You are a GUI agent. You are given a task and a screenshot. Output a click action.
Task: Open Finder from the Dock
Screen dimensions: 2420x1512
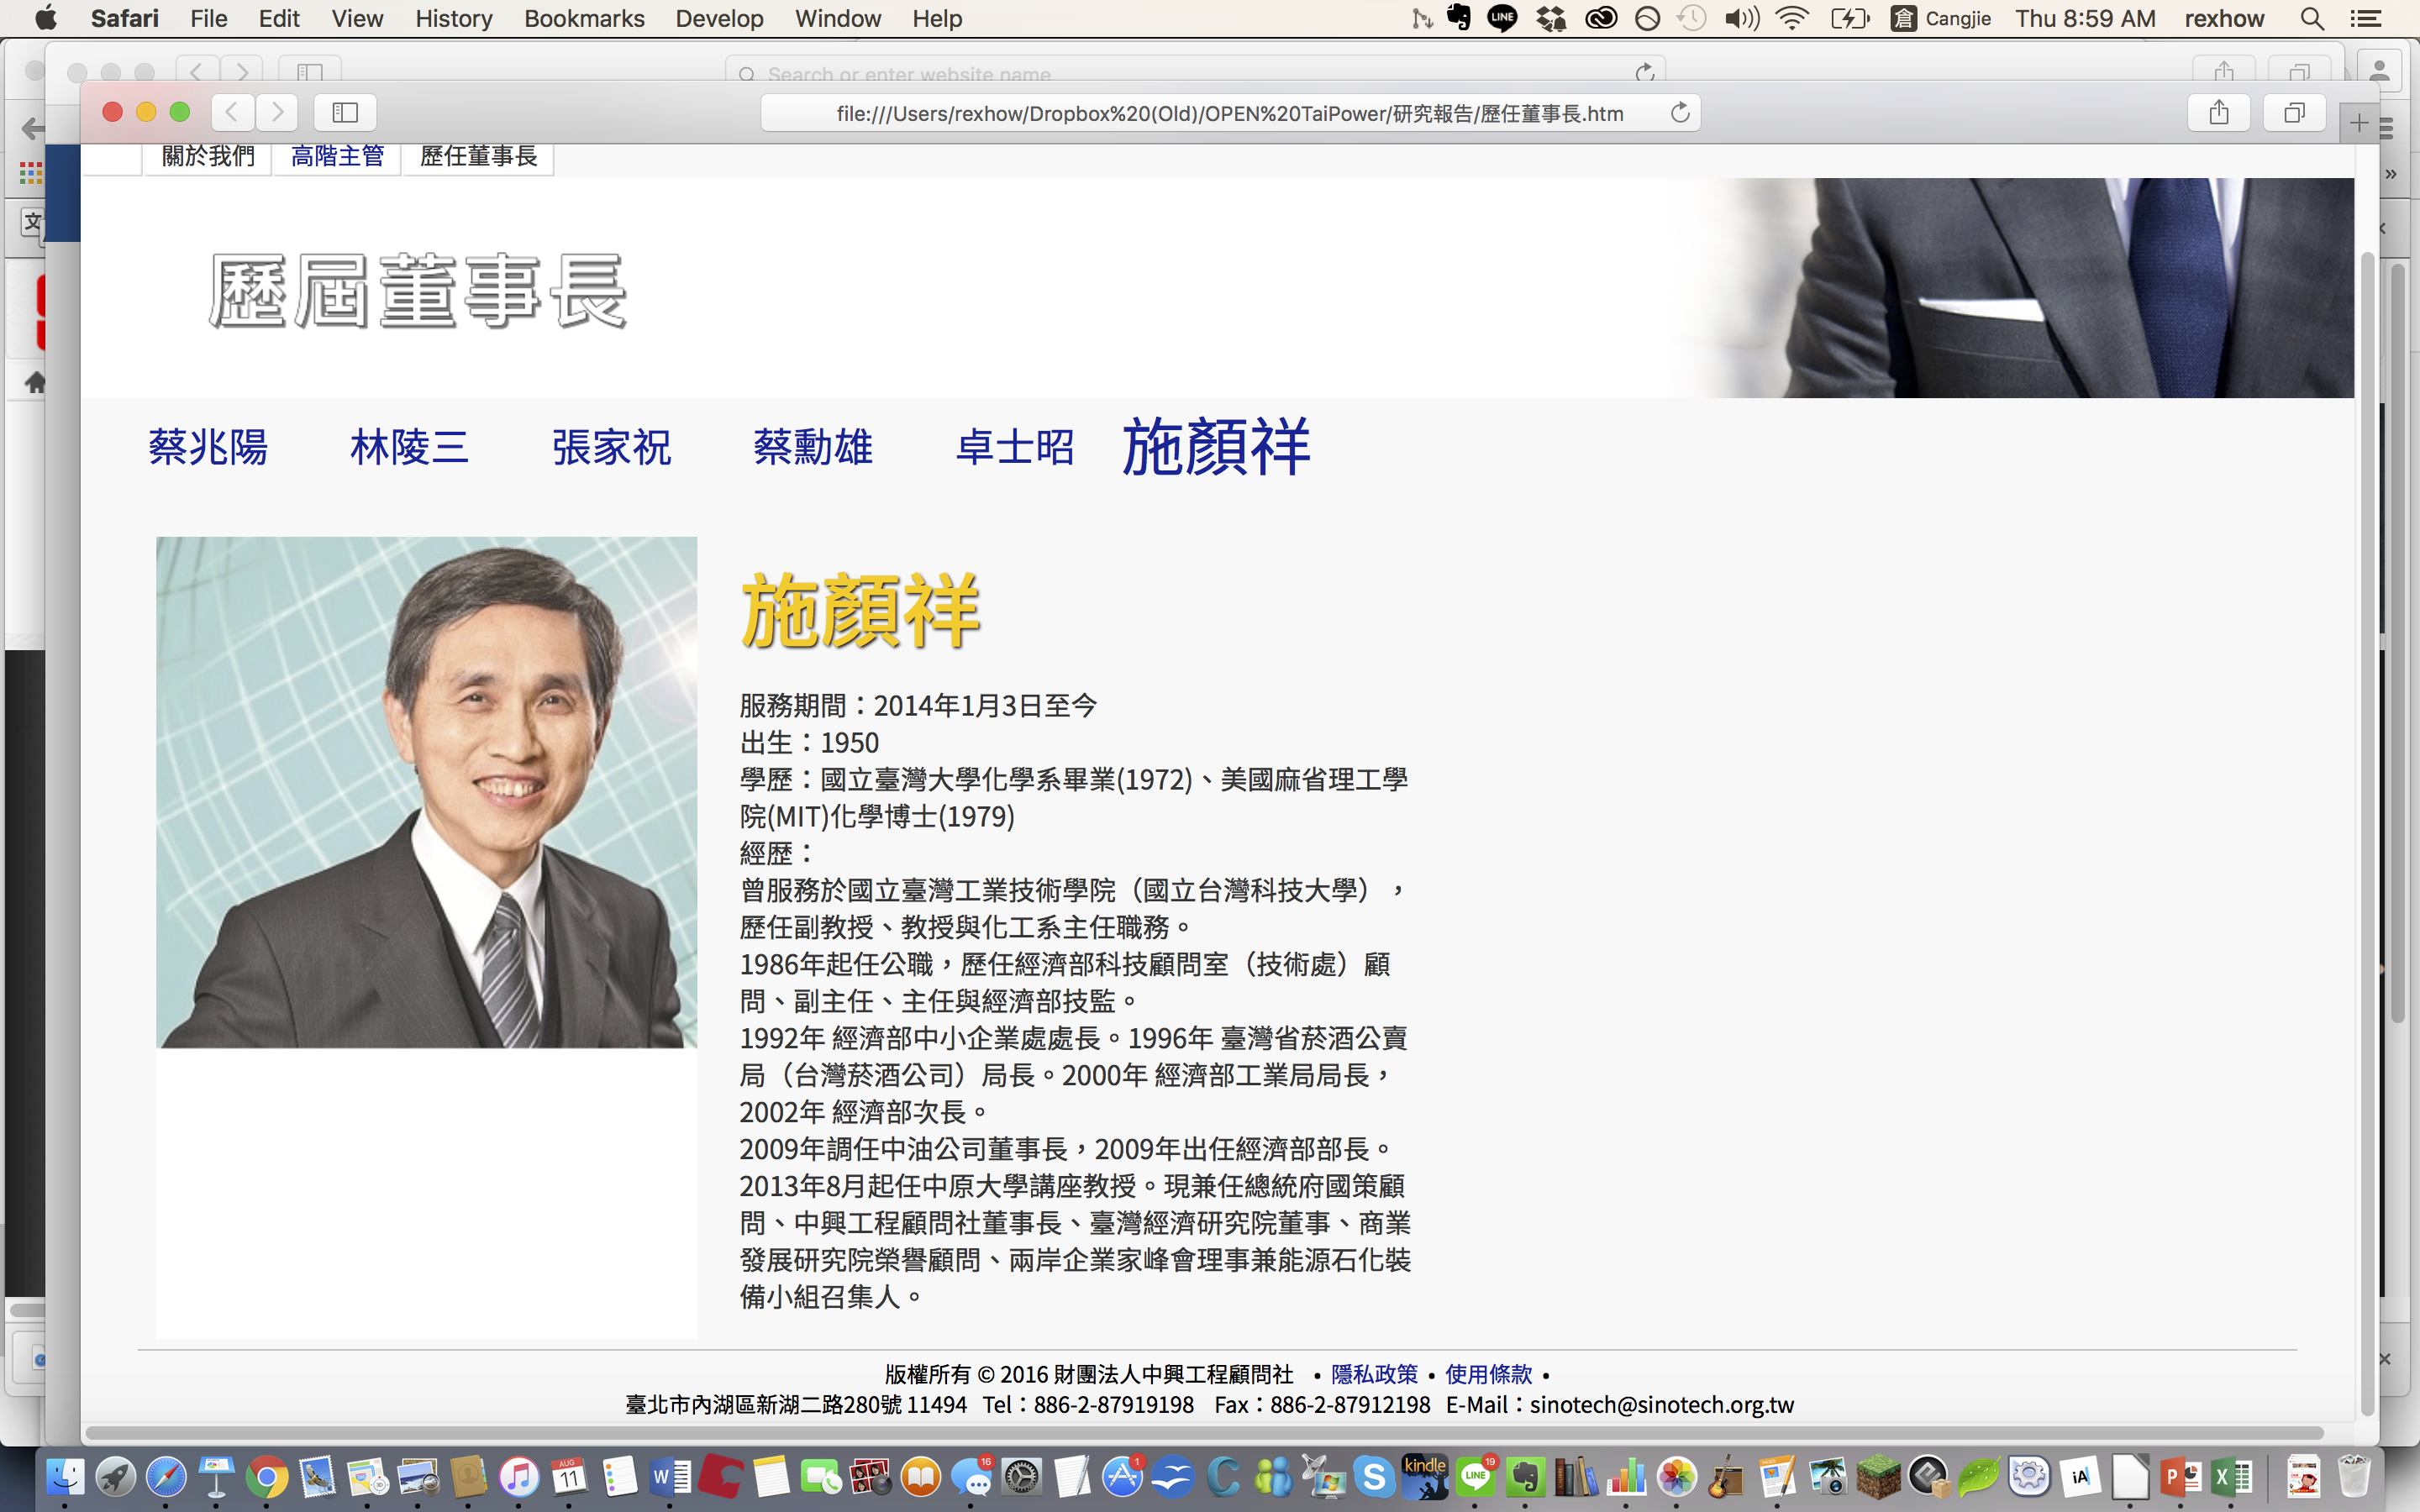pos(66,1476)
